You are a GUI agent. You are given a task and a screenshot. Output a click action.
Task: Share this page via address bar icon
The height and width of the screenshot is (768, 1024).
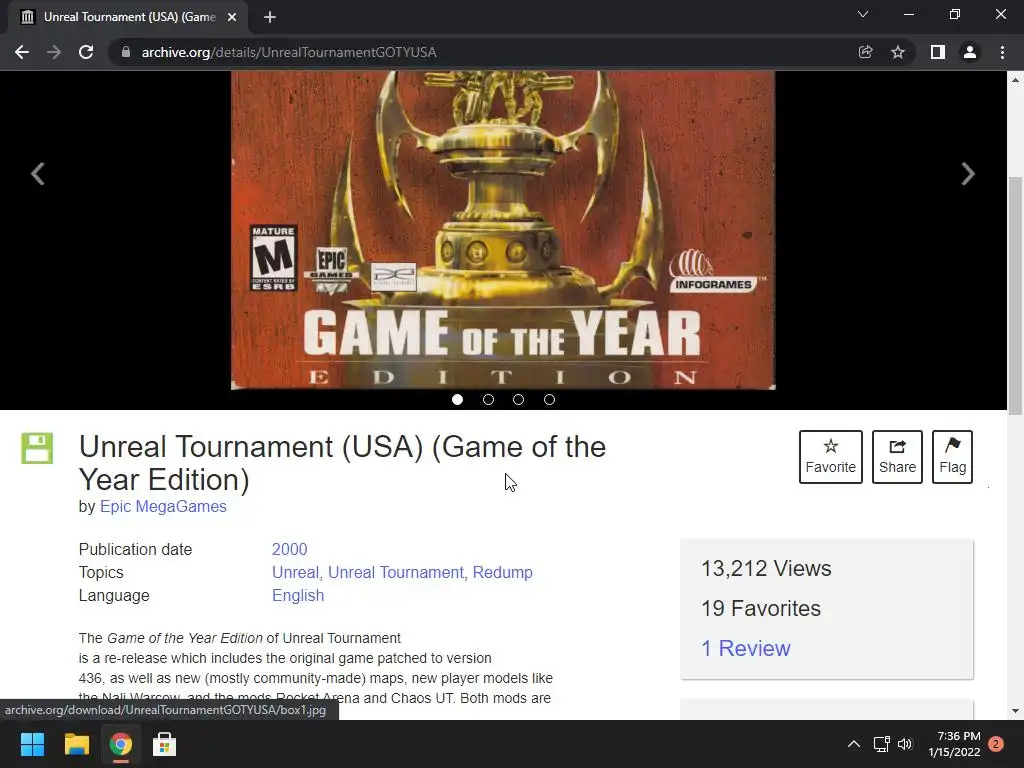tap(865, 52)
